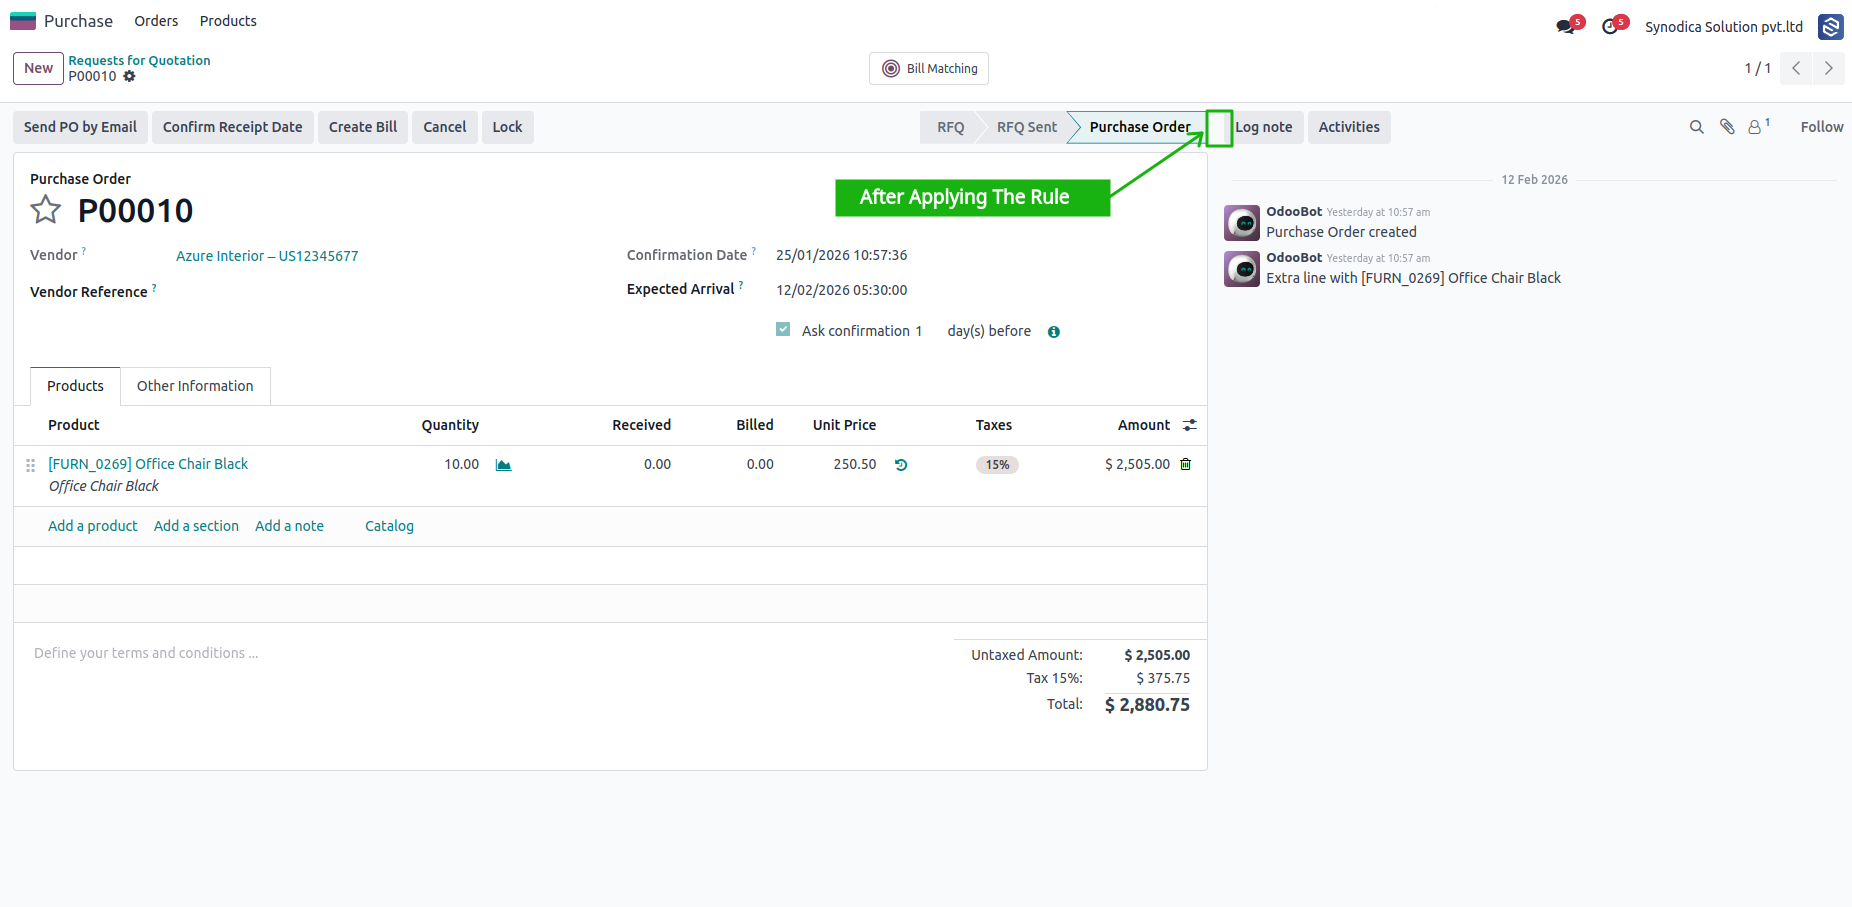Image resolution: width=1852 pixels, height=907 pixels.
Task: Click the Amount column header
Action: [x=1144, y=425]
